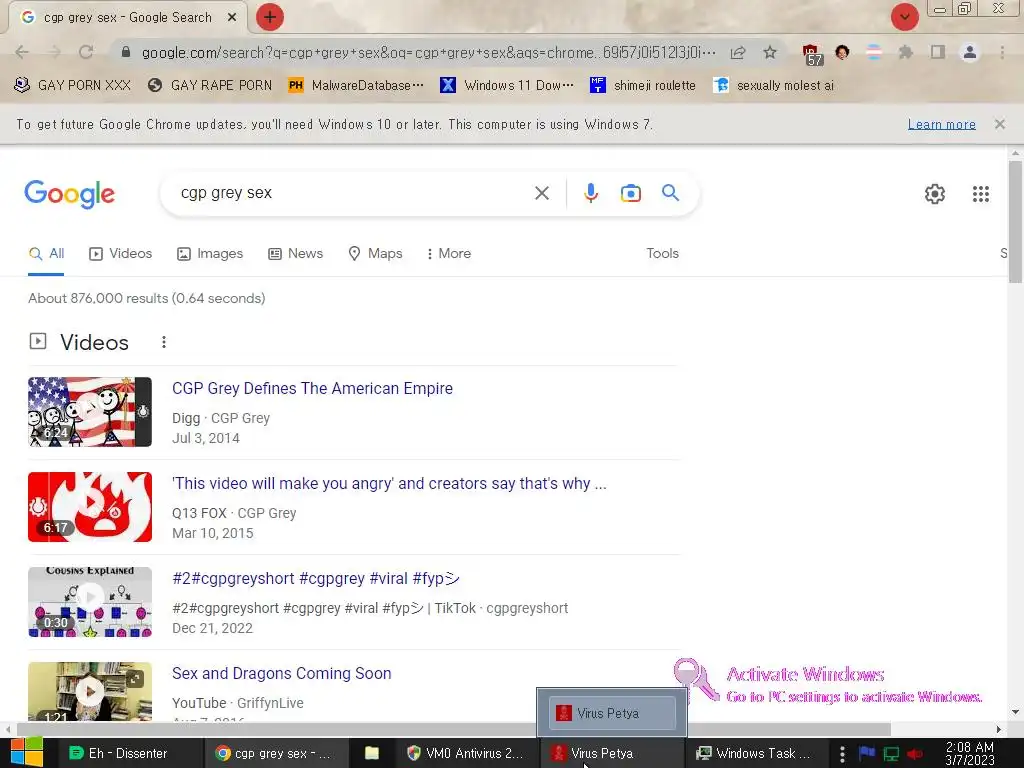Open search Tools options
1024x768 pixels.
pos(662,253)
